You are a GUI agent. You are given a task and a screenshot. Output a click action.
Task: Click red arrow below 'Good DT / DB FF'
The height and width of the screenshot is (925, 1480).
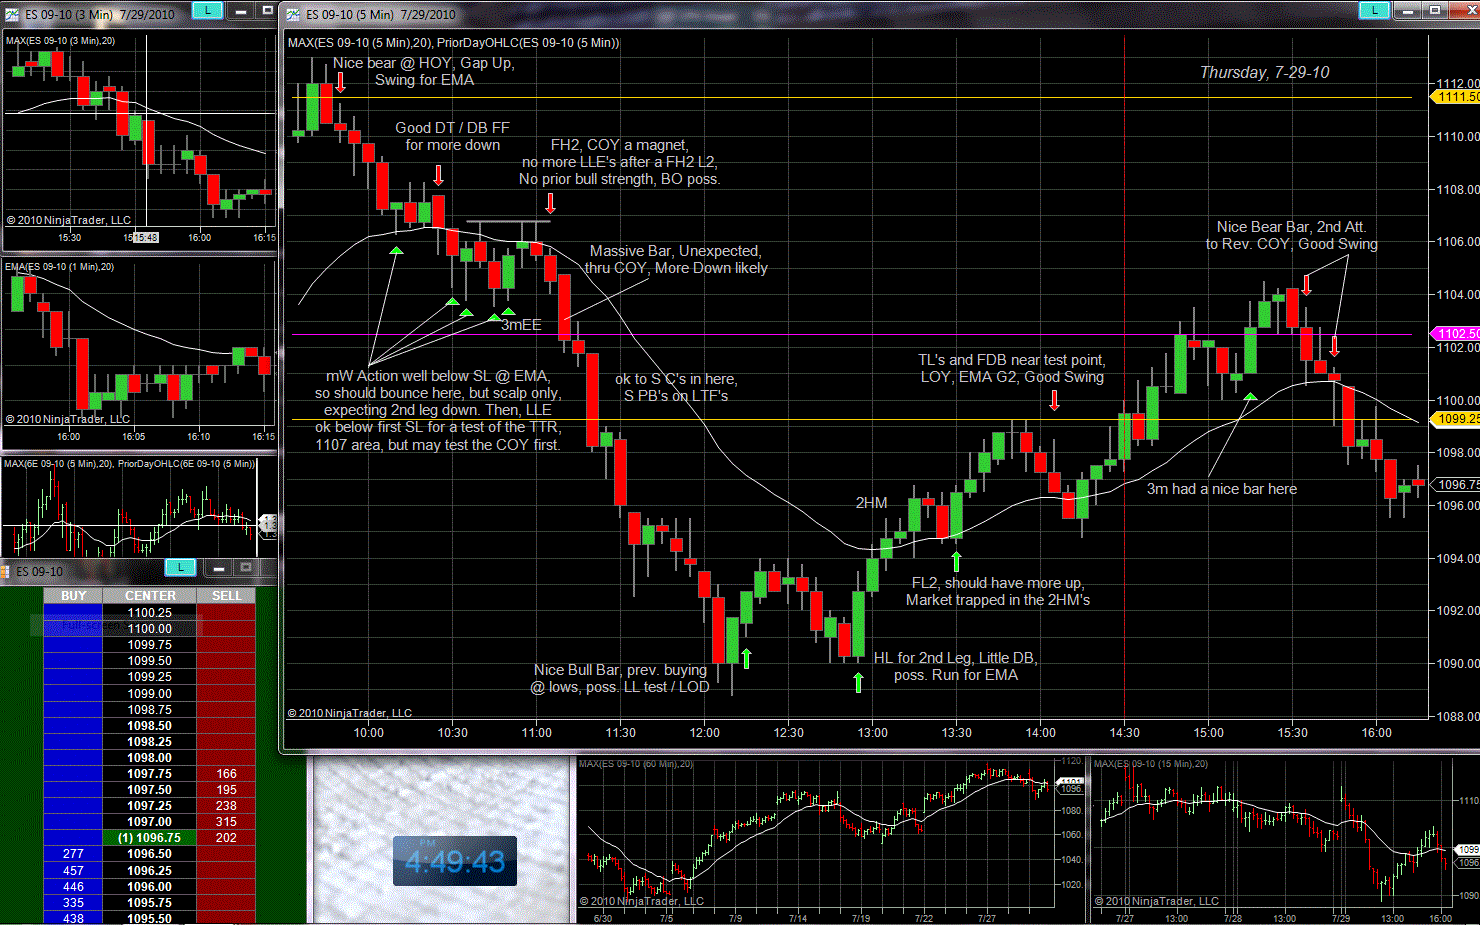coord(438,175)
